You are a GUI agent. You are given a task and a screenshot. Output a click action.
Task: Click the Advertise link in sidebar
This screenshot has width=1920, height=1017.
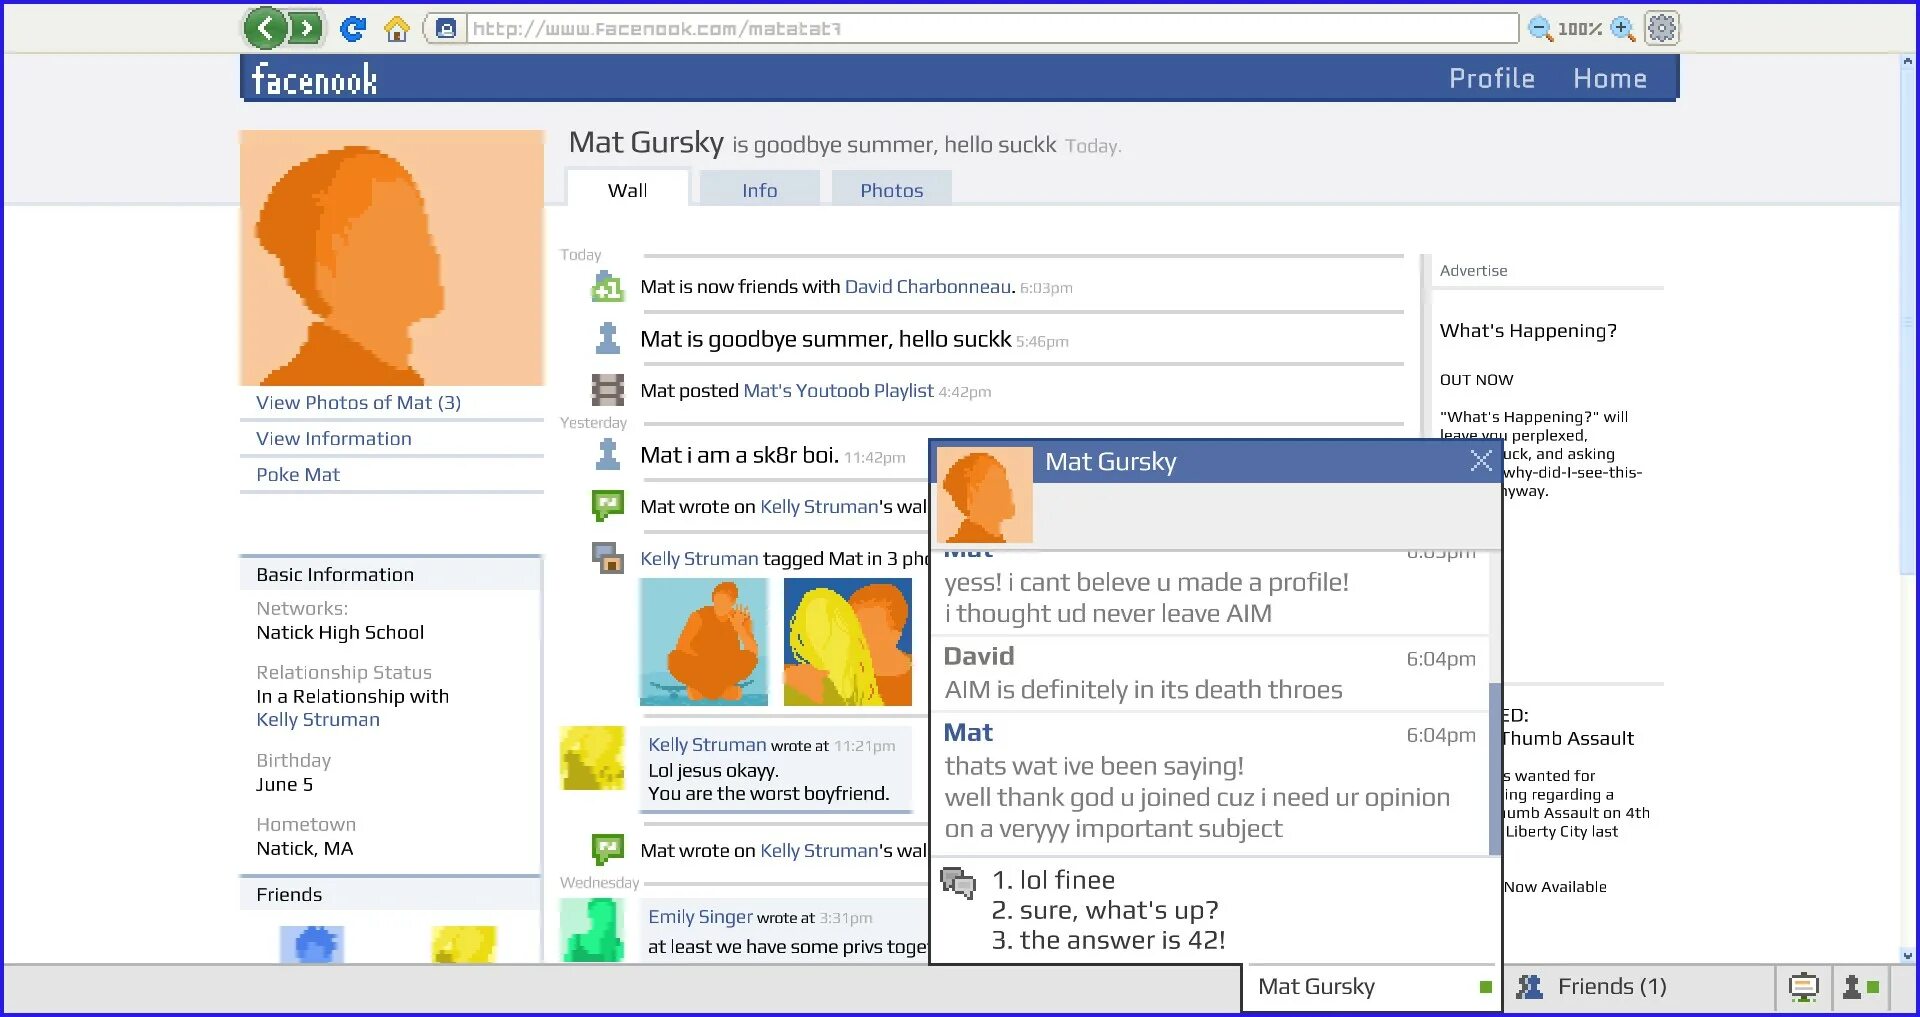1473,270
